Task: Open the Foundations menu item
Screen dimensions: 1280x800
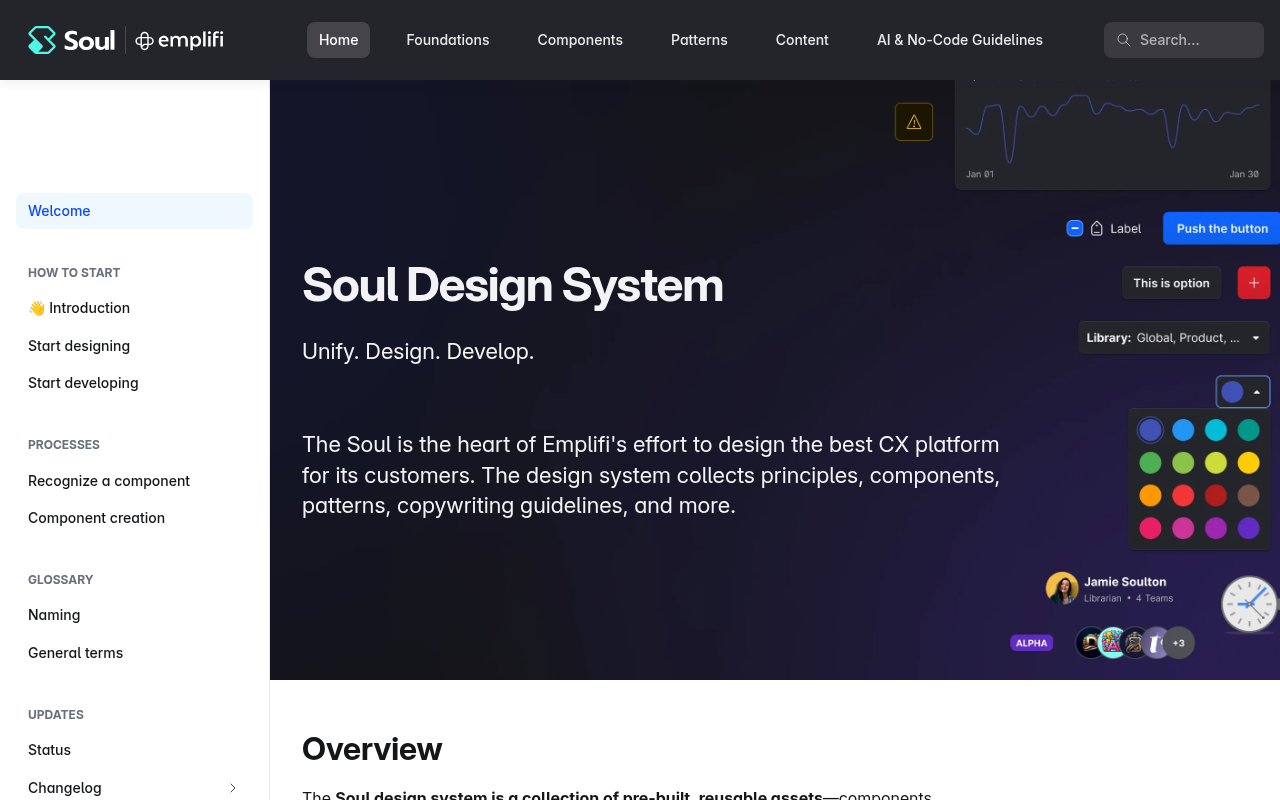Action: point(448,40)
